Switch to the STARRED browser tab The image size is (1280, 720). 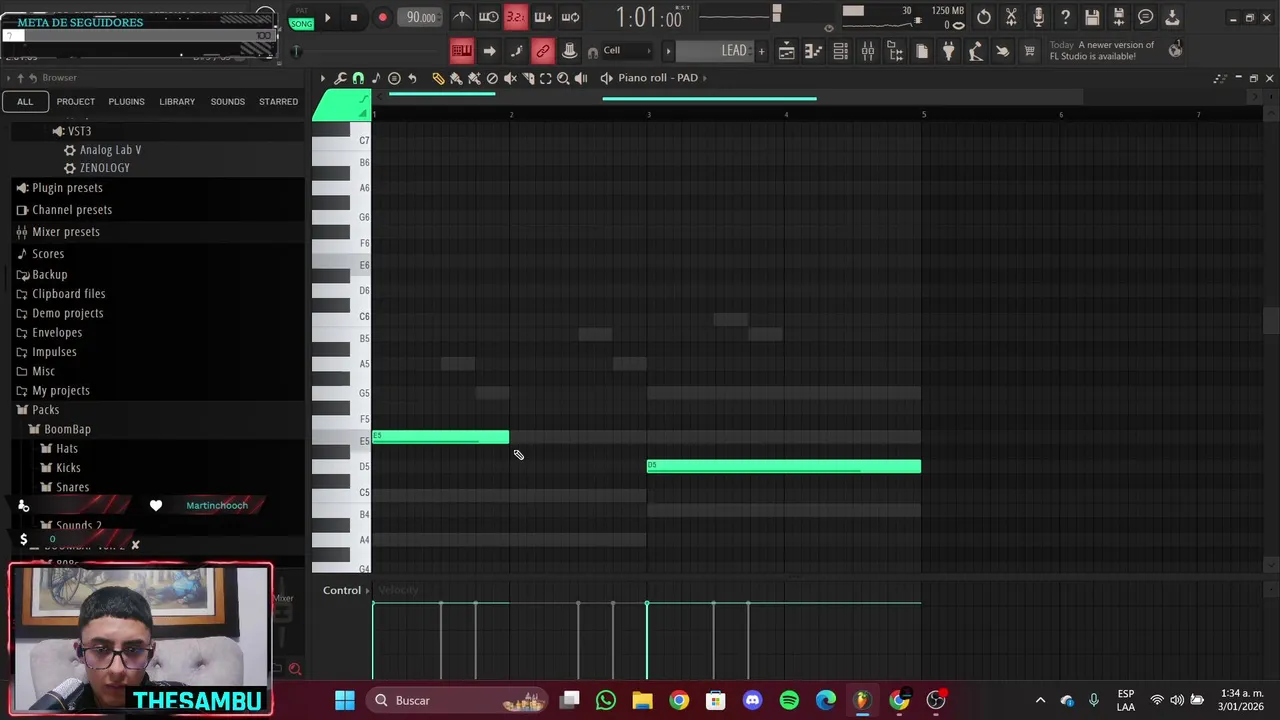(x=278, y=101)
